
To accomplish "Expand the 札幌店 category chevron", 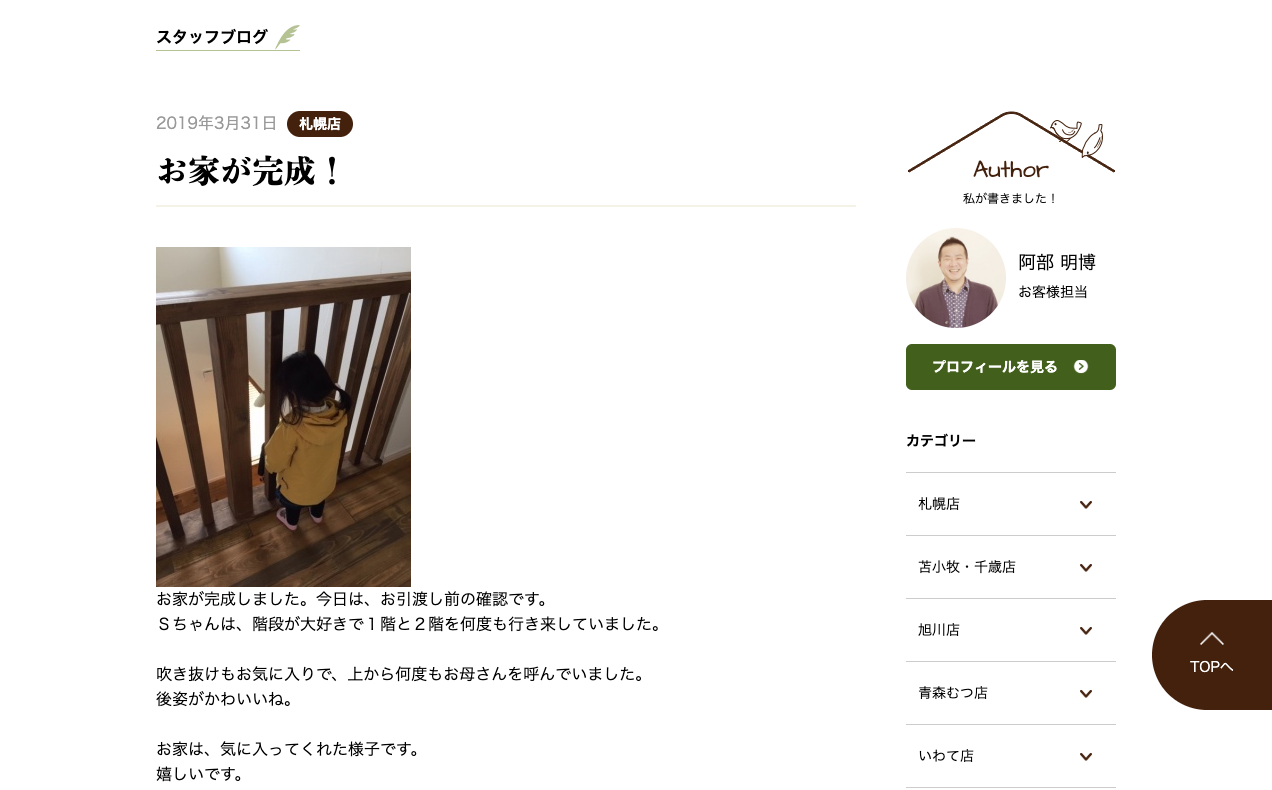I will pos(1086,505).
